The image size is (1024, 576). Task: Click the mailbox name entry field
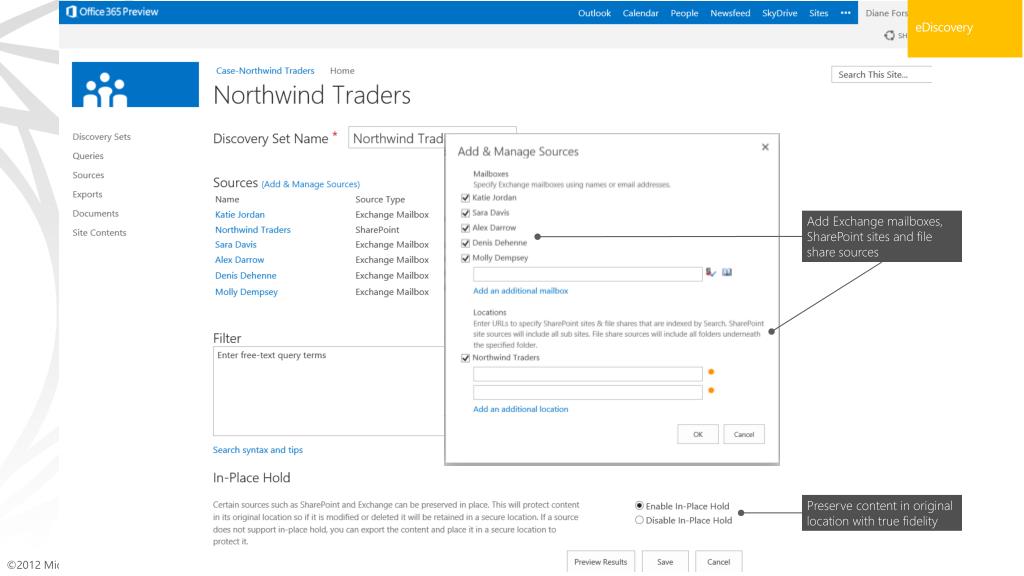click(x=588, y=274)
